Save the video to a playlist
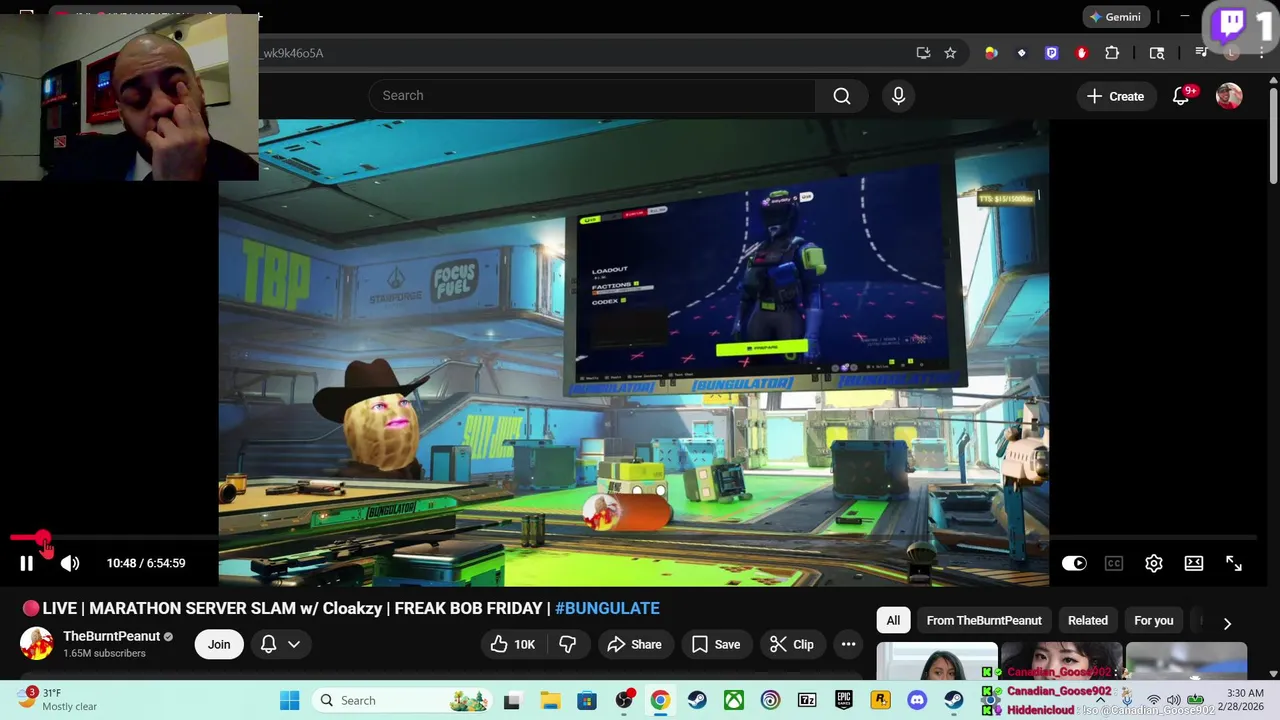The image size is (1280, 720). click(x=716, y=644)
